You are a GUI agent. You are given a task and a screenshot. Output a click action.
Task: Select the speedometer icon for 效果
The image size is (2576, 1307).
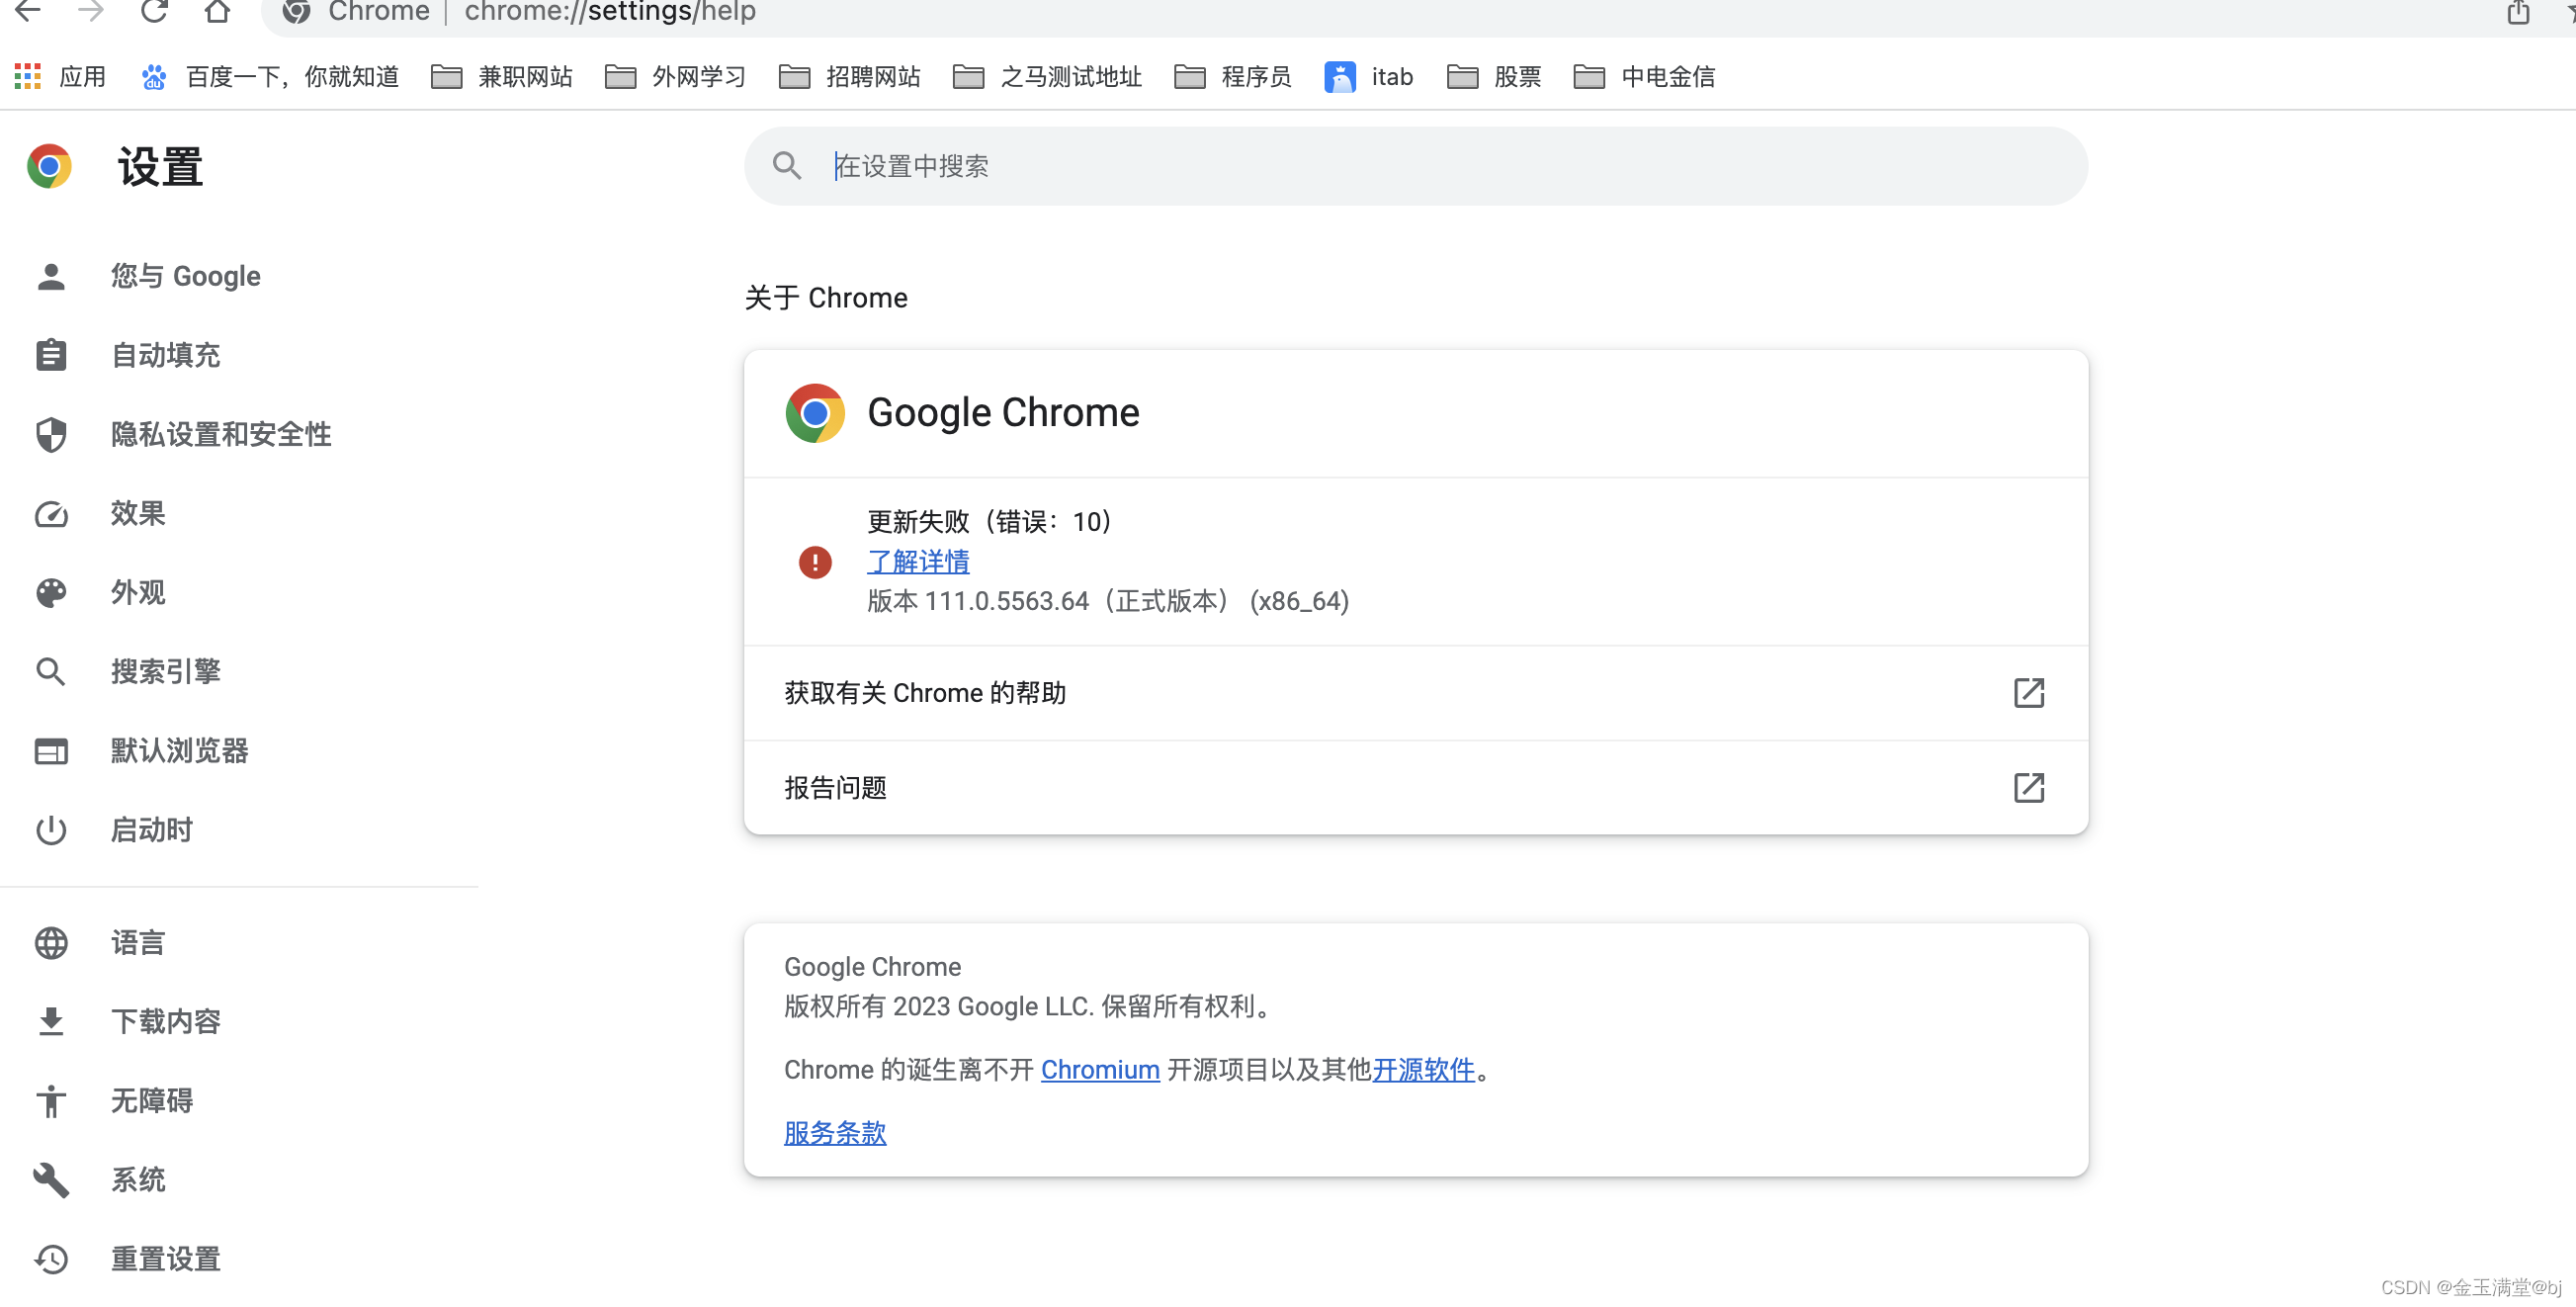tap(51, 513)
